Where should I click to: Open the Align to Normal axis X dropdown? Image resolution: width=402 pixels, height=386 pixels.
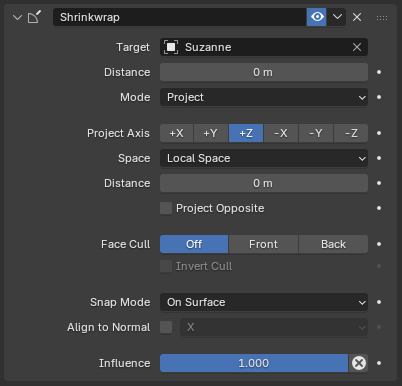(274, 327)
